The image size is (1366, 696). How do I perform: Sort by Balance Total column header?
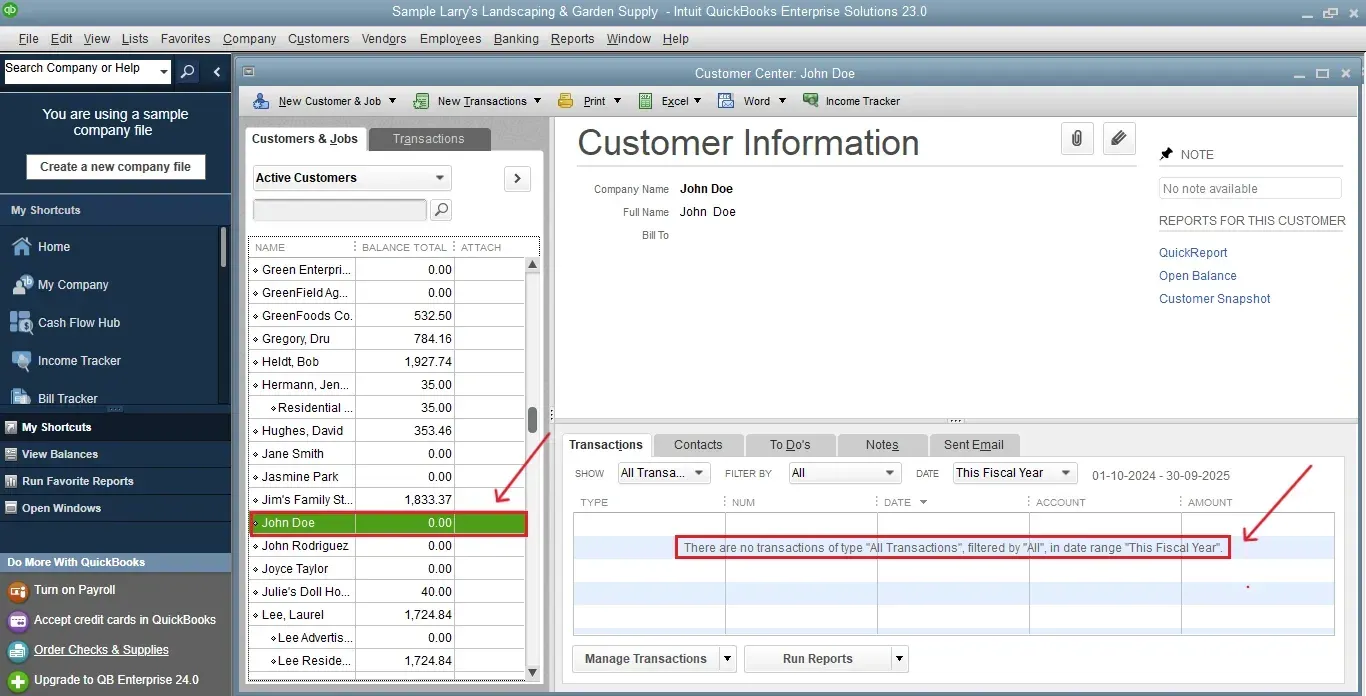pyautogui.click(x=404, y=247)
